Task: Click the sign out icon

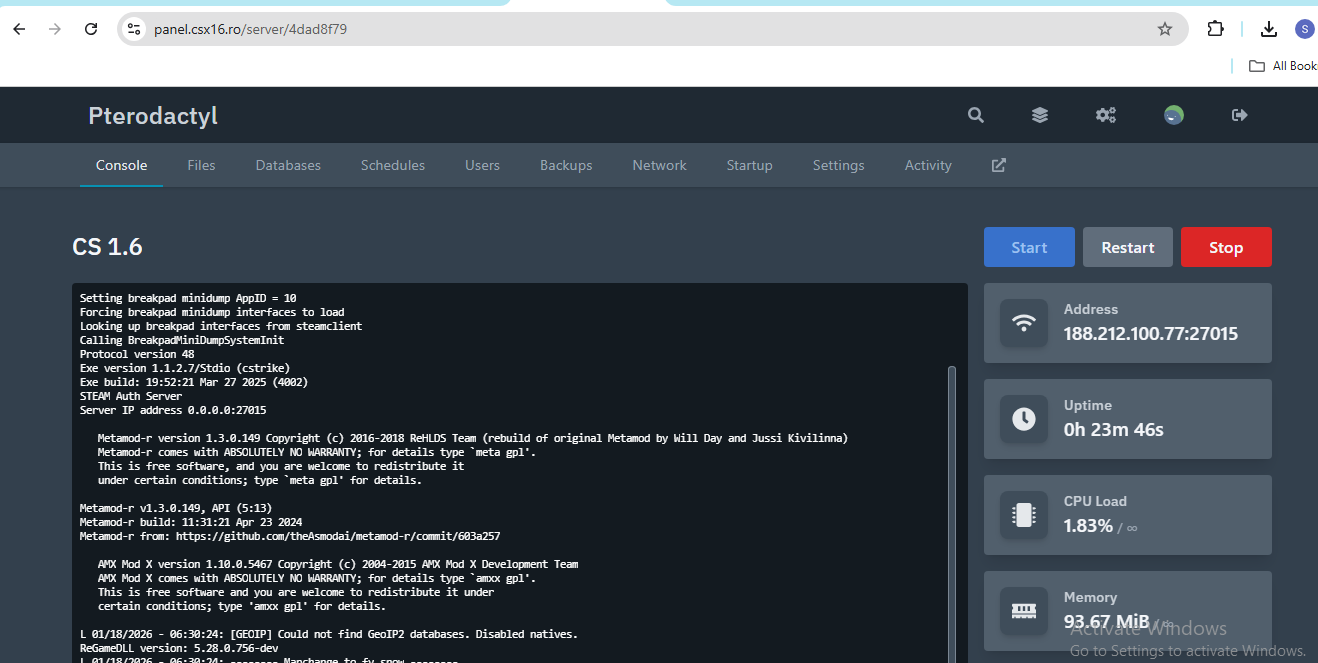Action: click(x=1240, y=115)
